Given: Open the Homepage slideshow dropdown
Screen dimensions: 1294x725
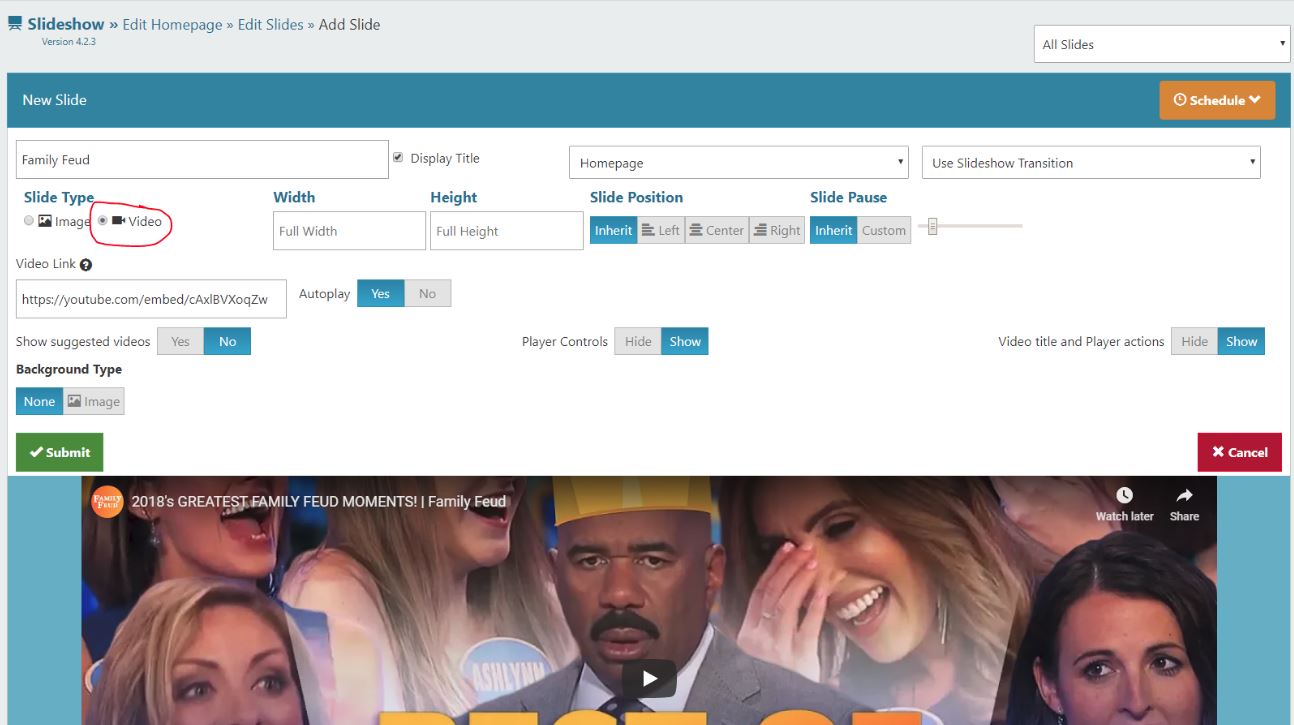Looking at the screenshot, I should pos(738,163).
